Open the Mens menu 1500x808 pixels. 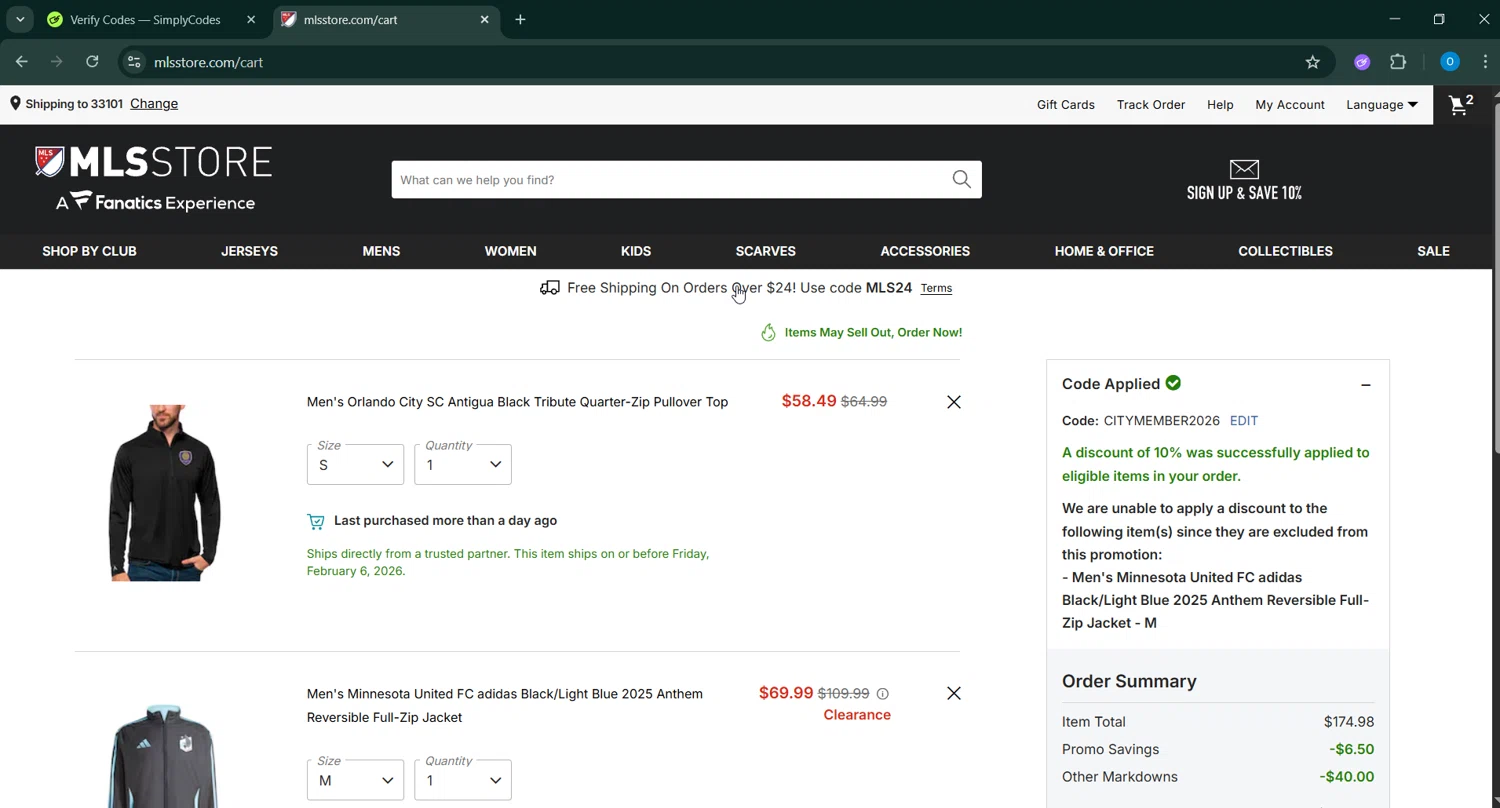pos(381,251)
